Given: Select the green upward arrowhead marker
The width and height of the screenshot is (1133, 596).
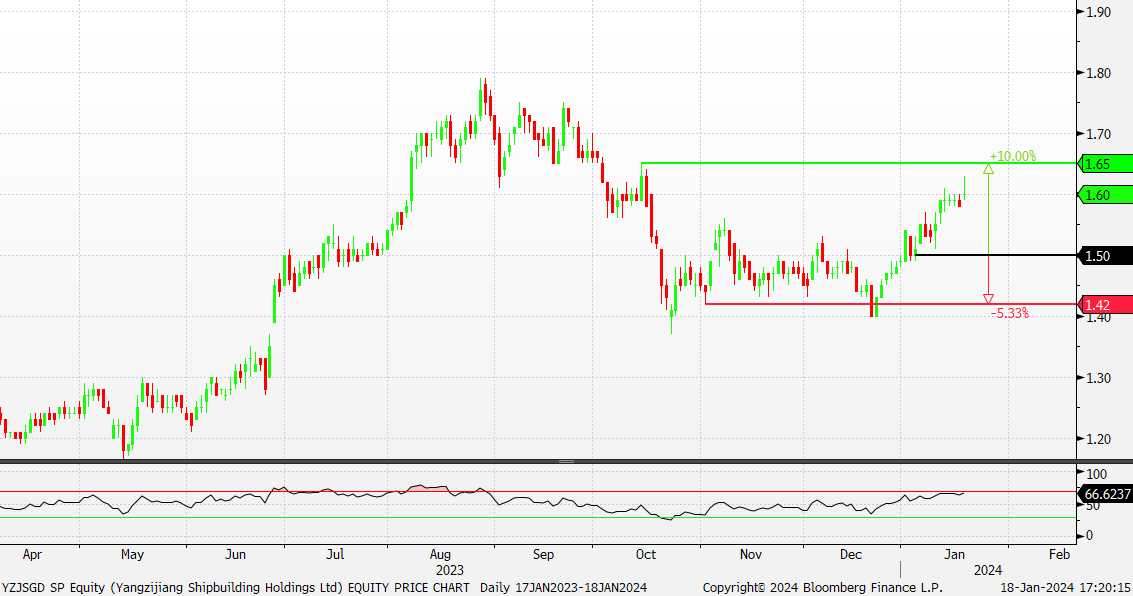Looking at the screenshot, I should pyautogui.click(x=988, y=169).
